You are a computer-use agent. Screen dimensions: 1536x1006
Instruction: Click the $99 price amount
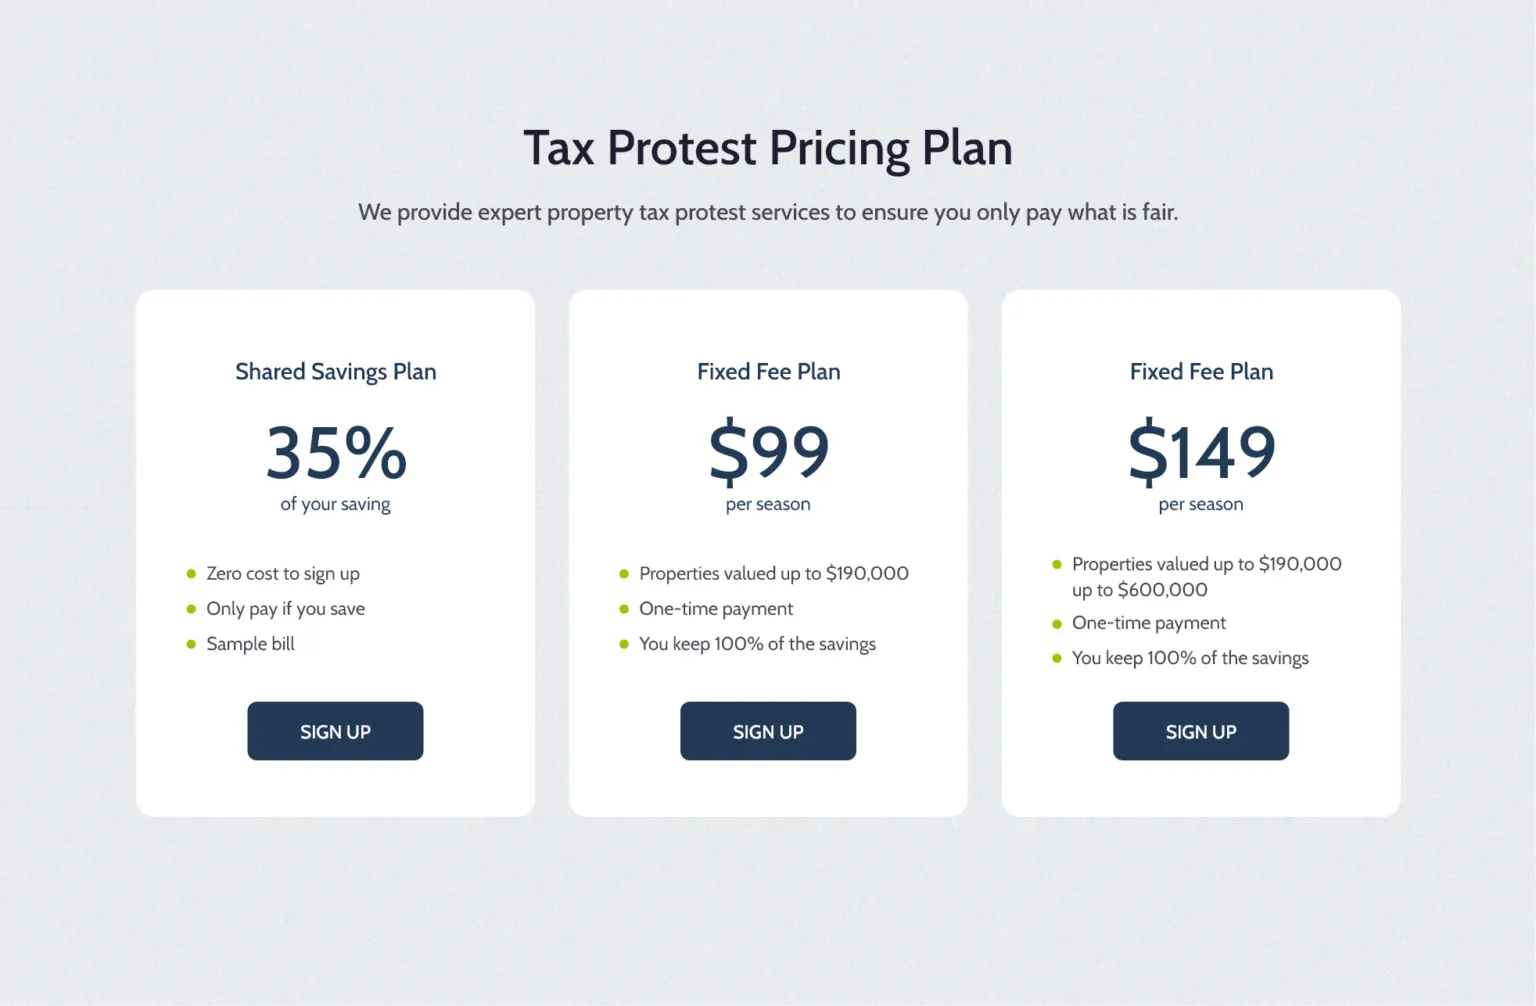coord(768,452)
